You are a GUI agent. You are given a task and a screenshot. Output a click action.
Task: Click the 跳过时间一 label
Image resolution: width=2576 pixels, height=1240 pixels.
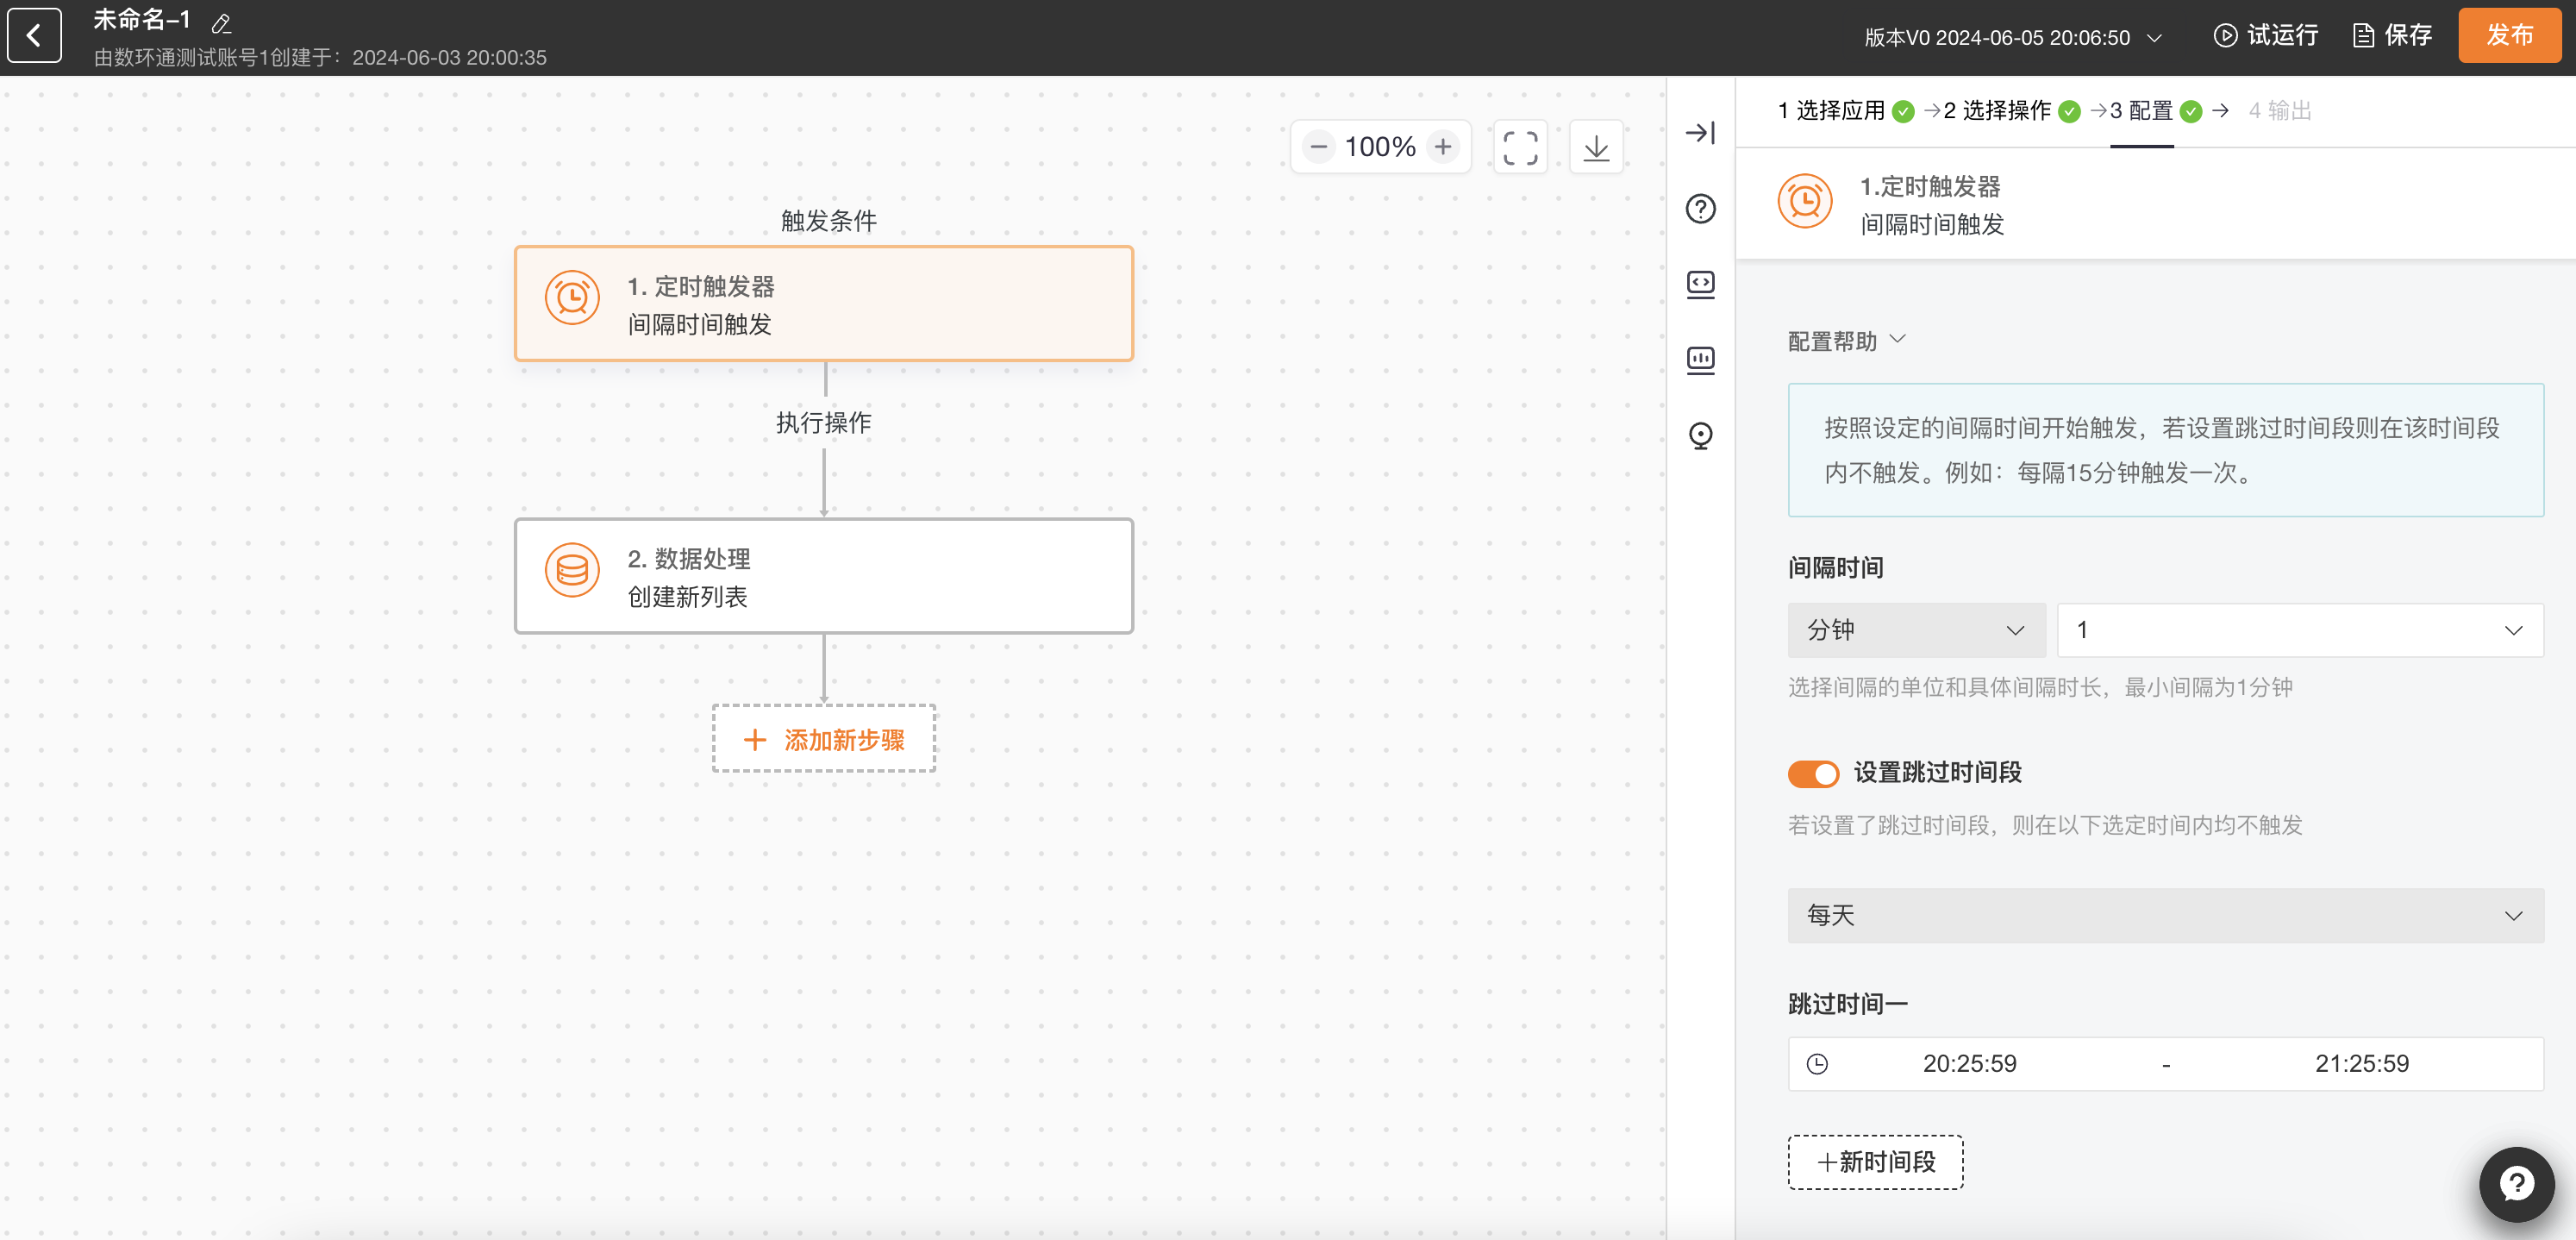coord(1848,1004)
